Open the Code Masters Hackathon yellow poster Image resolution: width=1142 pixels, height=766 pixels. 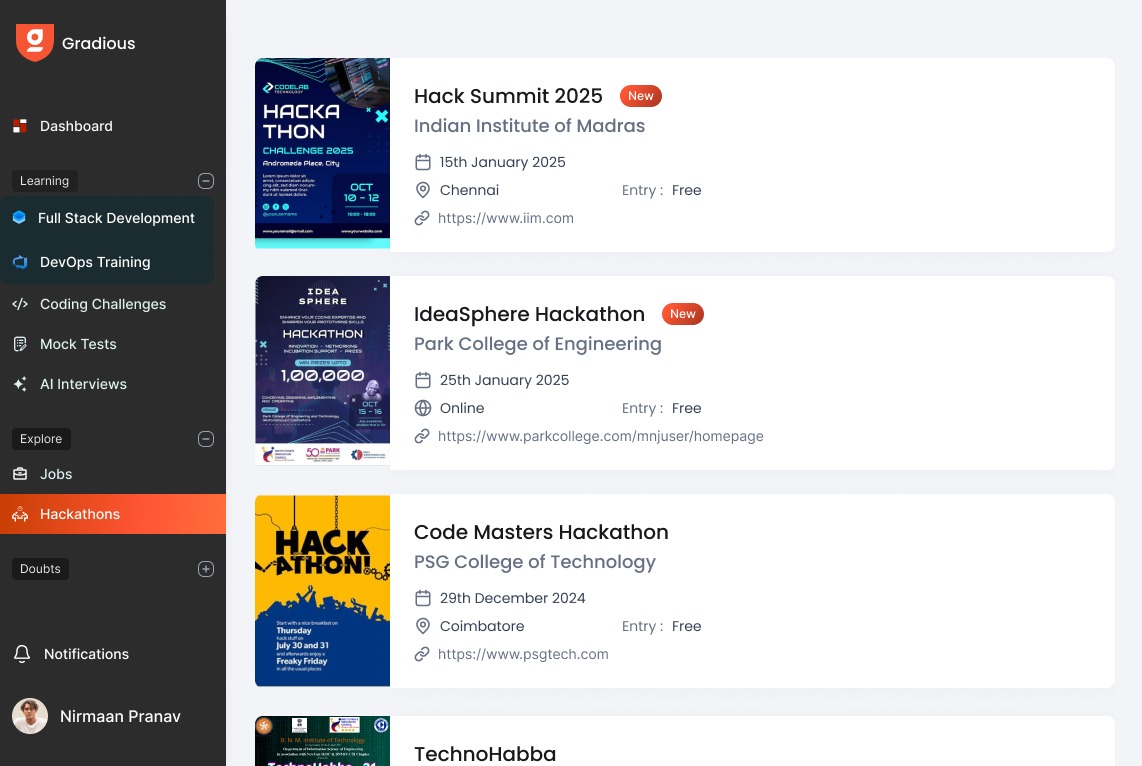pos(322,590)
